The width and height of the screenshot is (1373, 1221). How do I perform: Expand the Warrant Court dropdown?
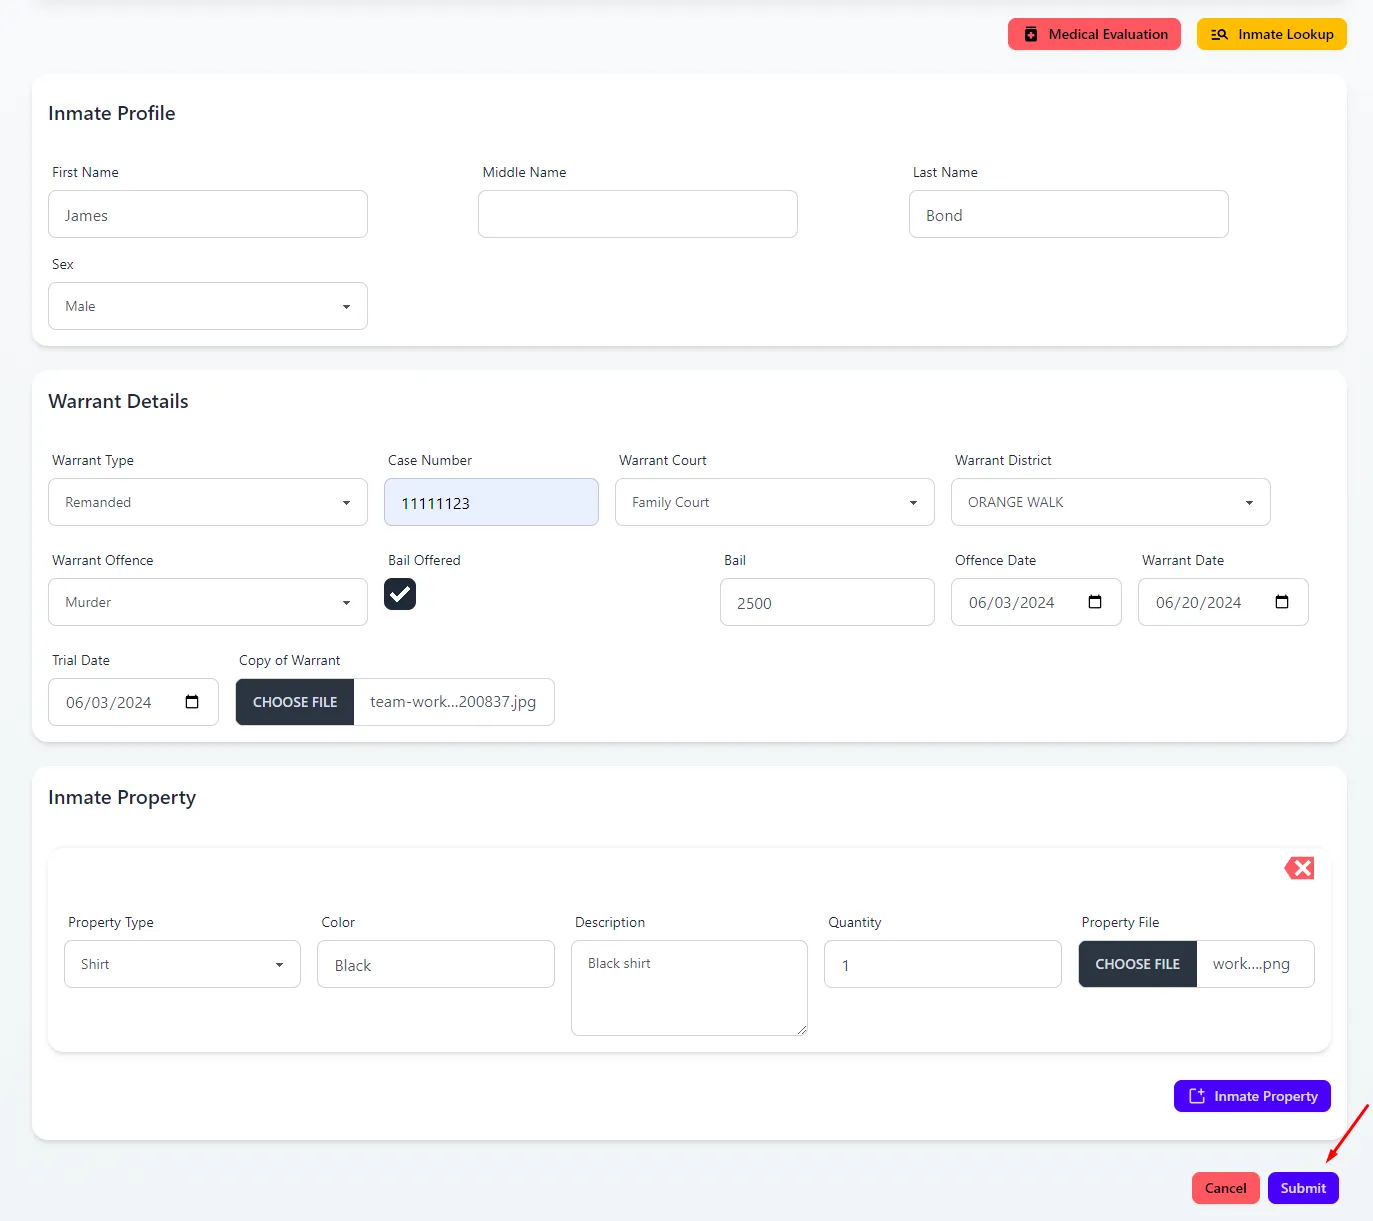tap(774, 502)
